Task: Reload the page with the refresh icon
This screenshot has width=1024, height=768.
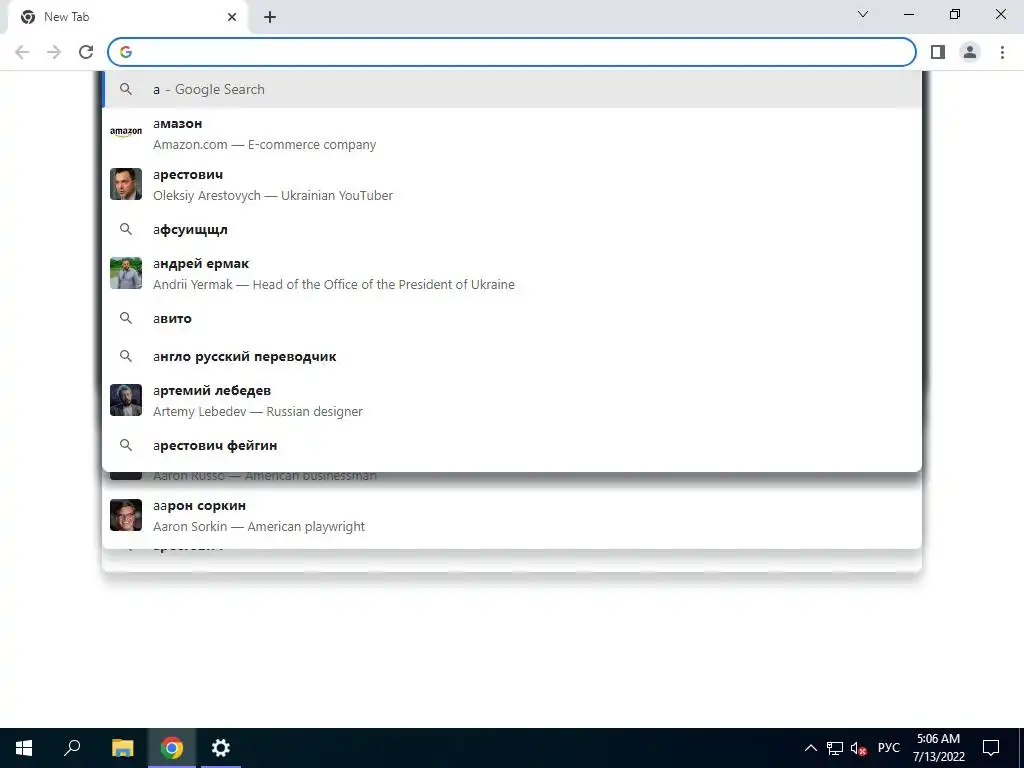Action: pos(86,52)
